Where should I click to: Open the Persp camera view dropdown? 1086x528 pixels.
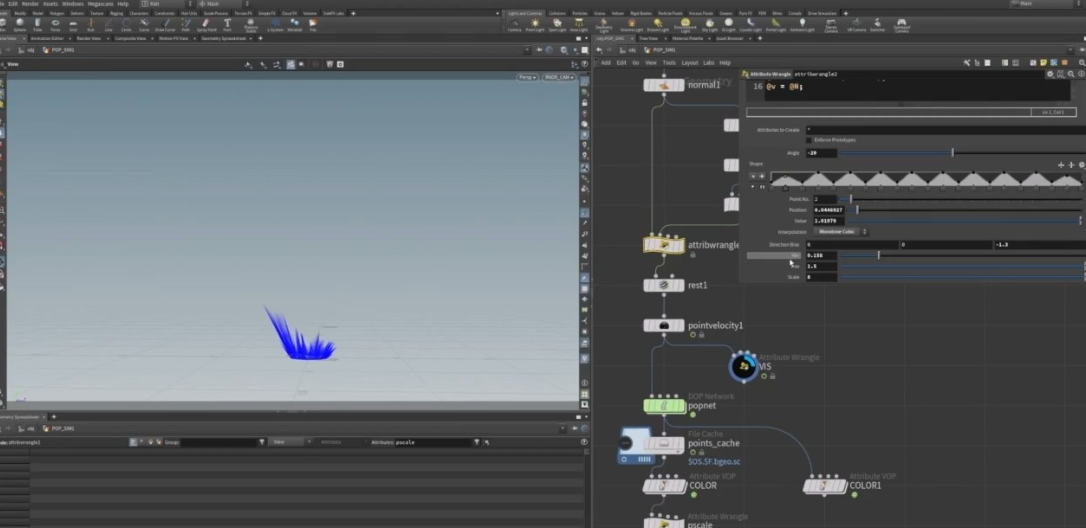tap(526, 77)
